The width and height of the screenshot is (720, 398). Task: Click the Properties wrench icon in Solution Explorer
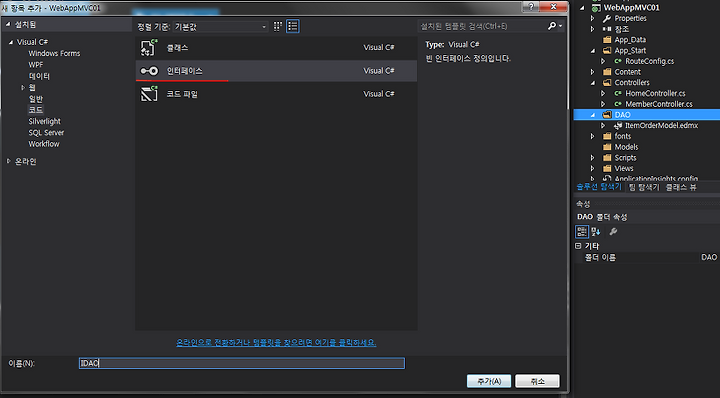(607, 18)
